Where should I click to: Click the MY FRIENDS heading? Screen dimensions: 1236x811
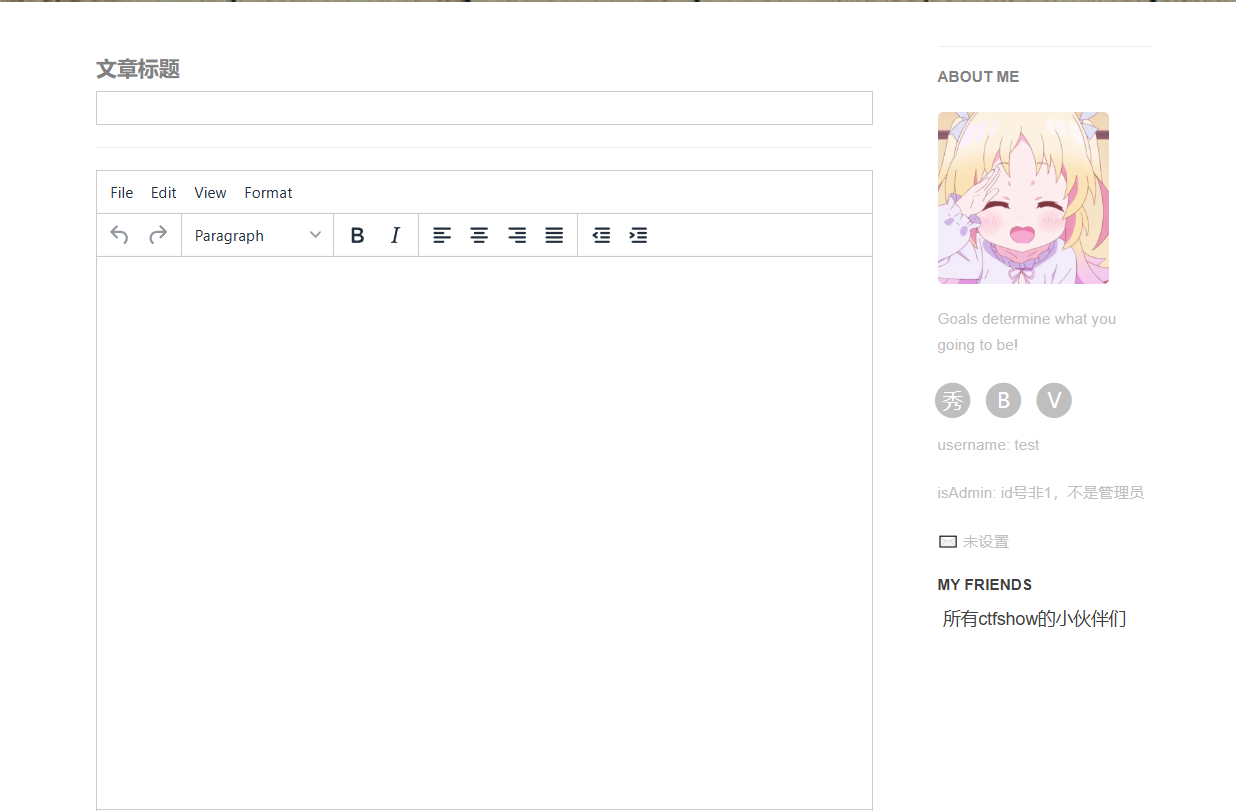coord(985,585)
